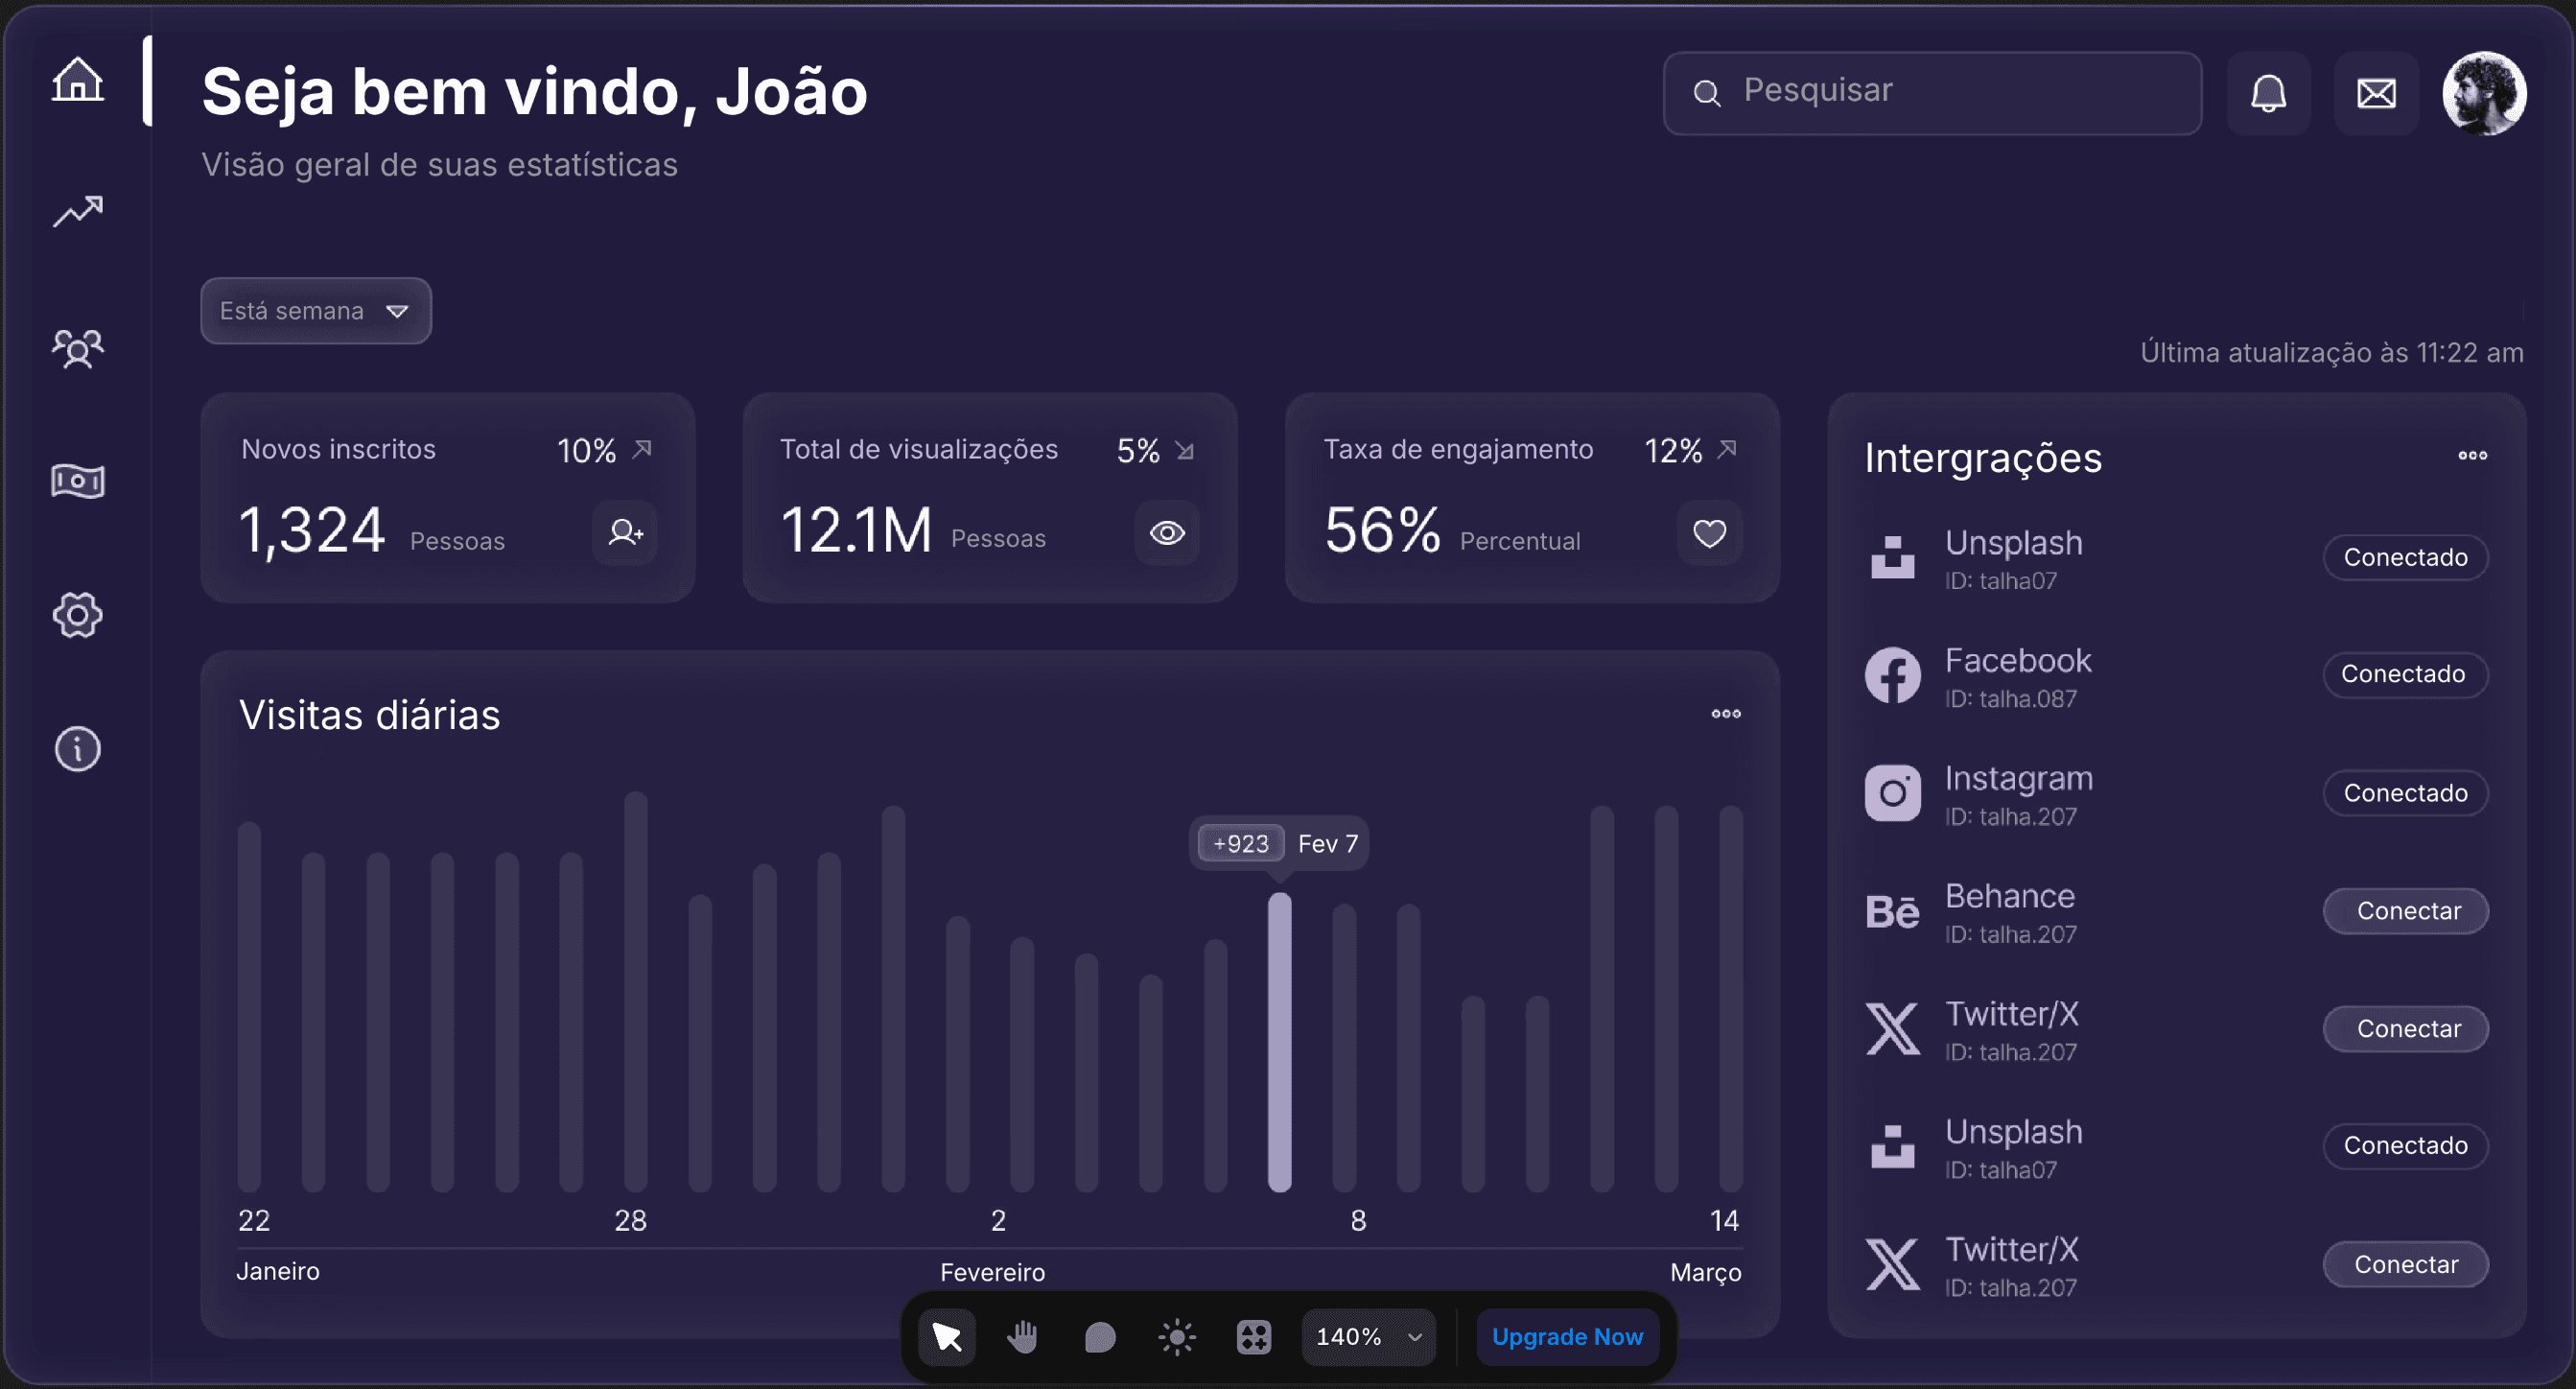The image size is (2576, 1389).
Task: Expand the Está semana dropdown
Action: pos(316,311)
